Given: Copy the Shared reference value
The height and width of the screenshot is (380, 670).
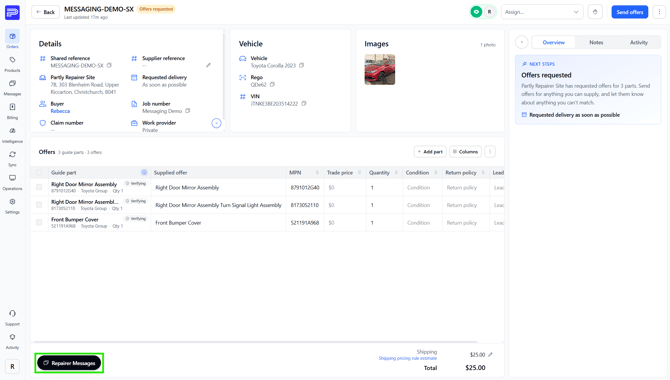Looking at the screenshot, I should click(109, 65).
